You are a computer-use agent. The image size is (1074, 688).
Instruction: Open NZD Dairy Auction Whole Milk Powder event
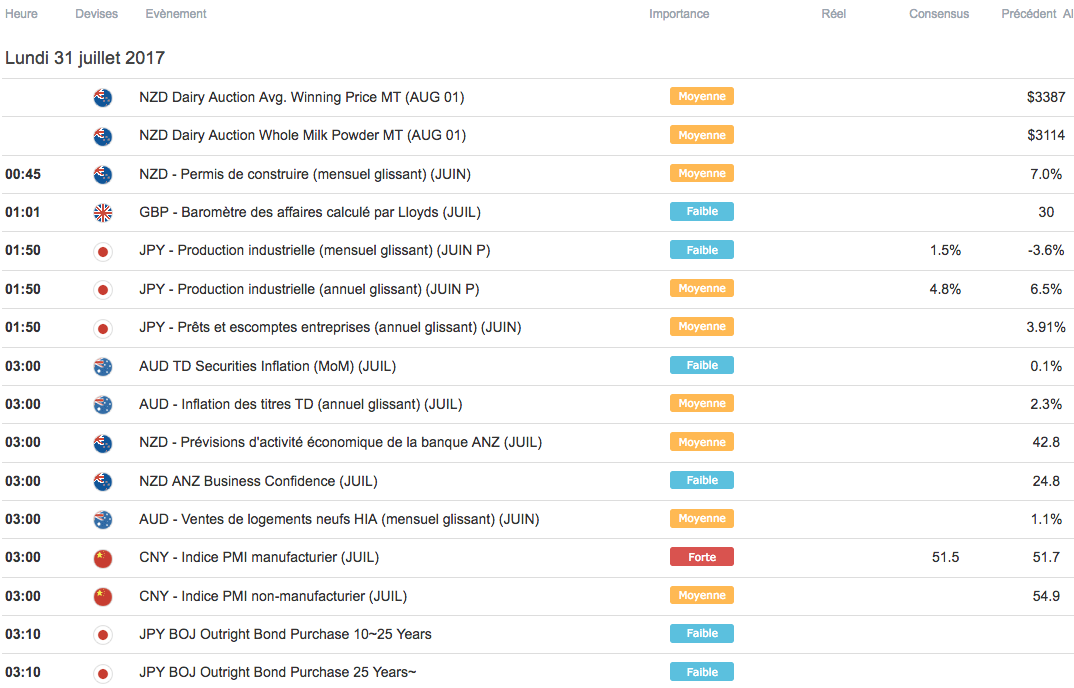[302, 135]
